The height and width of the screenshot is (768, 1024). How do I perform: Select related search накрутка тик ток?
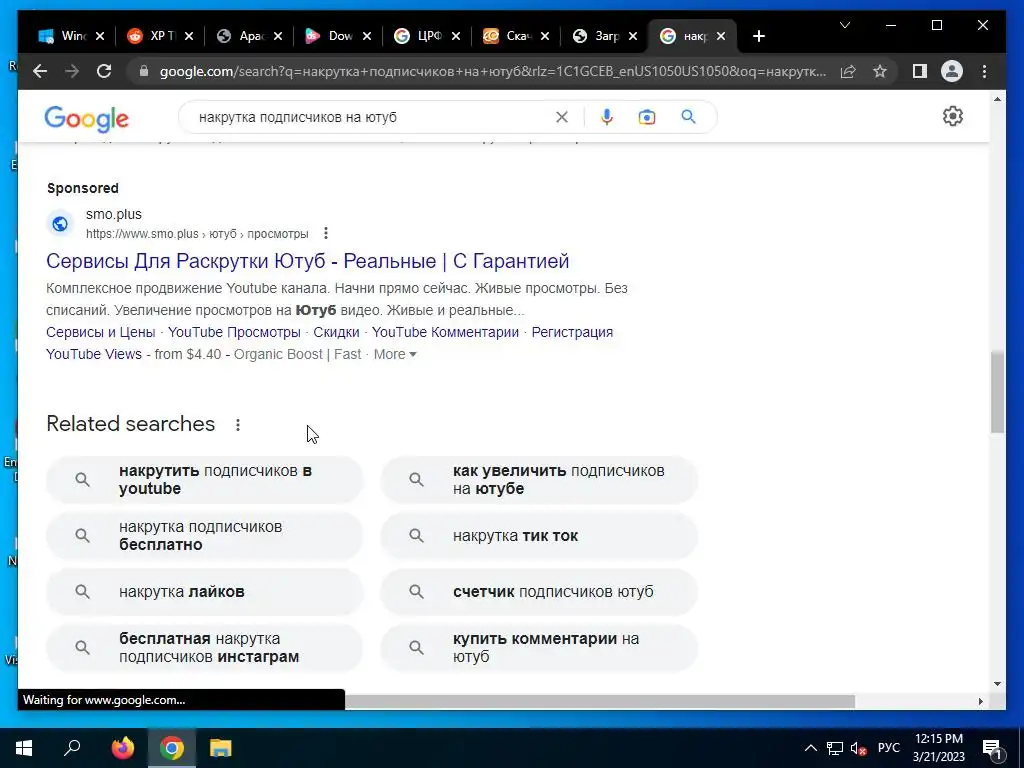(539, 536)
